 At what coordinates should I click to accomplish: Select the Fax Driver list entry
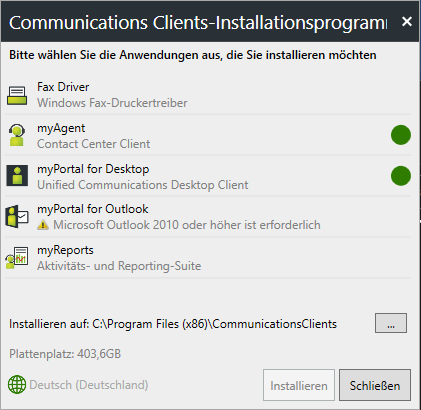(208, 95)
